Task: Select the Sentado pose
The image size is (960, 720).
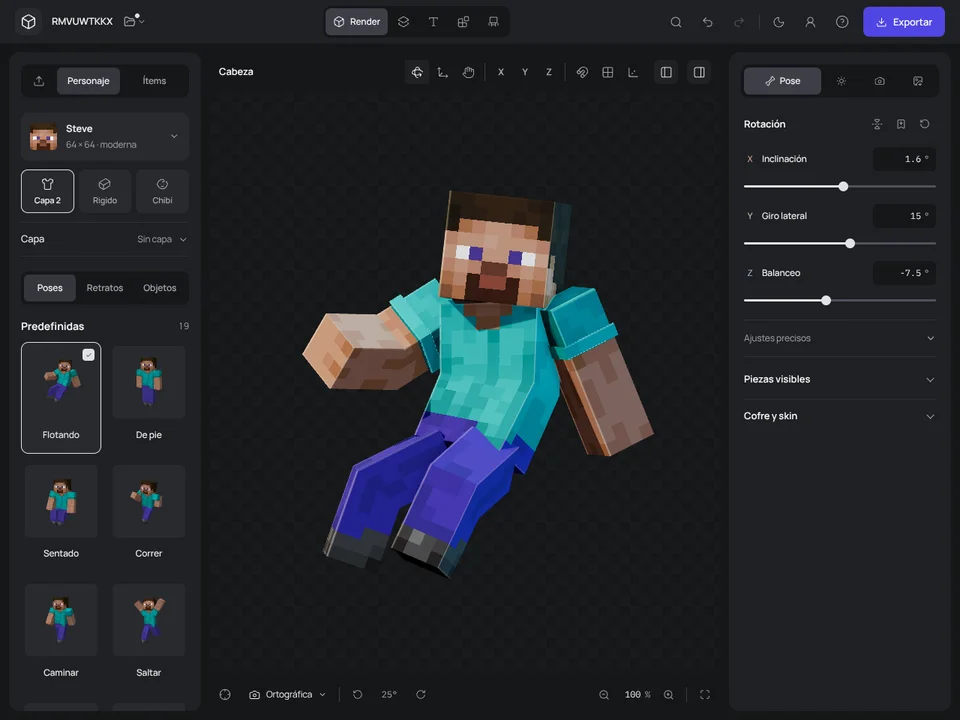Action: (61, 513)
